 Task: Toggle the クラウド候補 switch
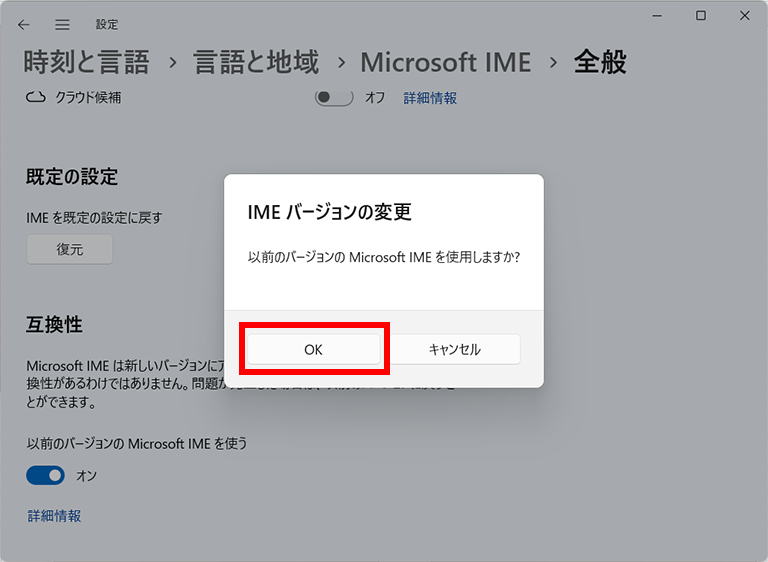pyautogui.click(x=334, y=98)
